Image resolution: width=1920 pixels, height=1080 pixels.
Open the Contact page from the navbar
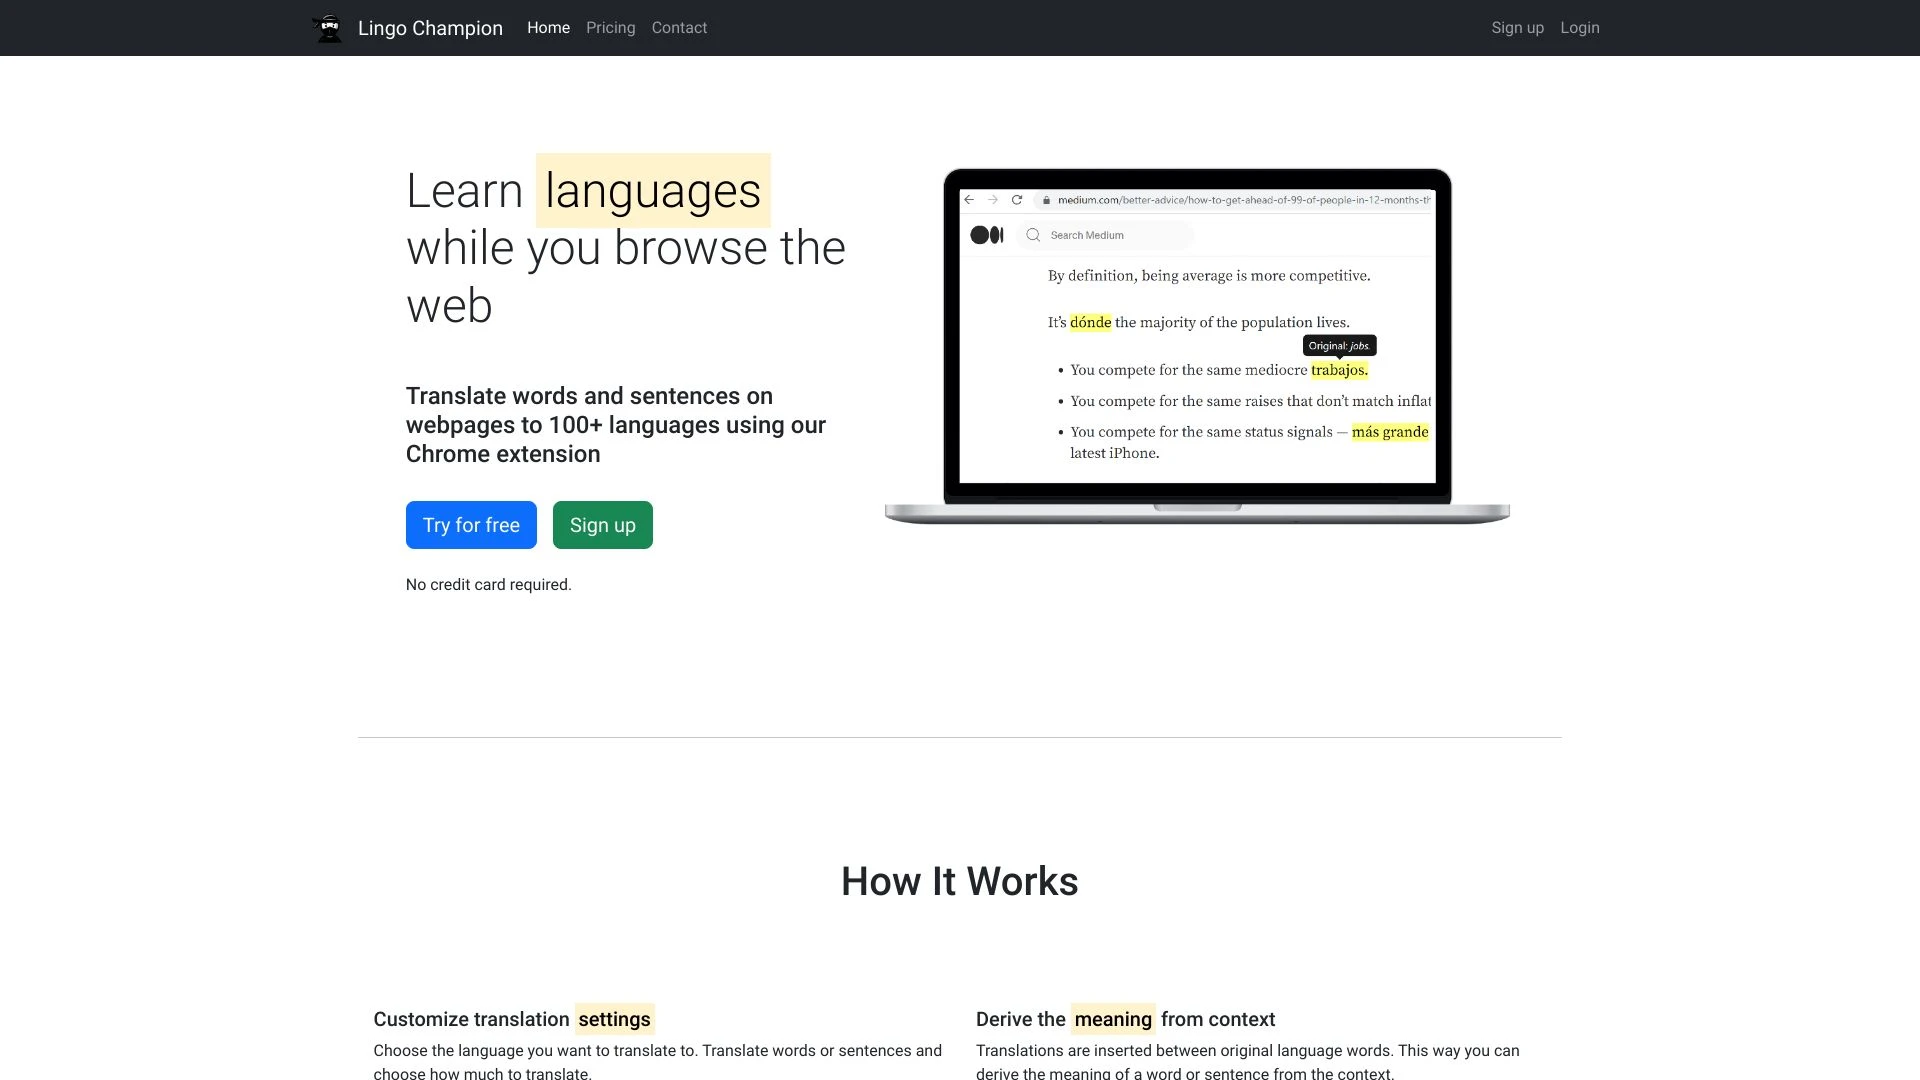click(x=679, y=27)
